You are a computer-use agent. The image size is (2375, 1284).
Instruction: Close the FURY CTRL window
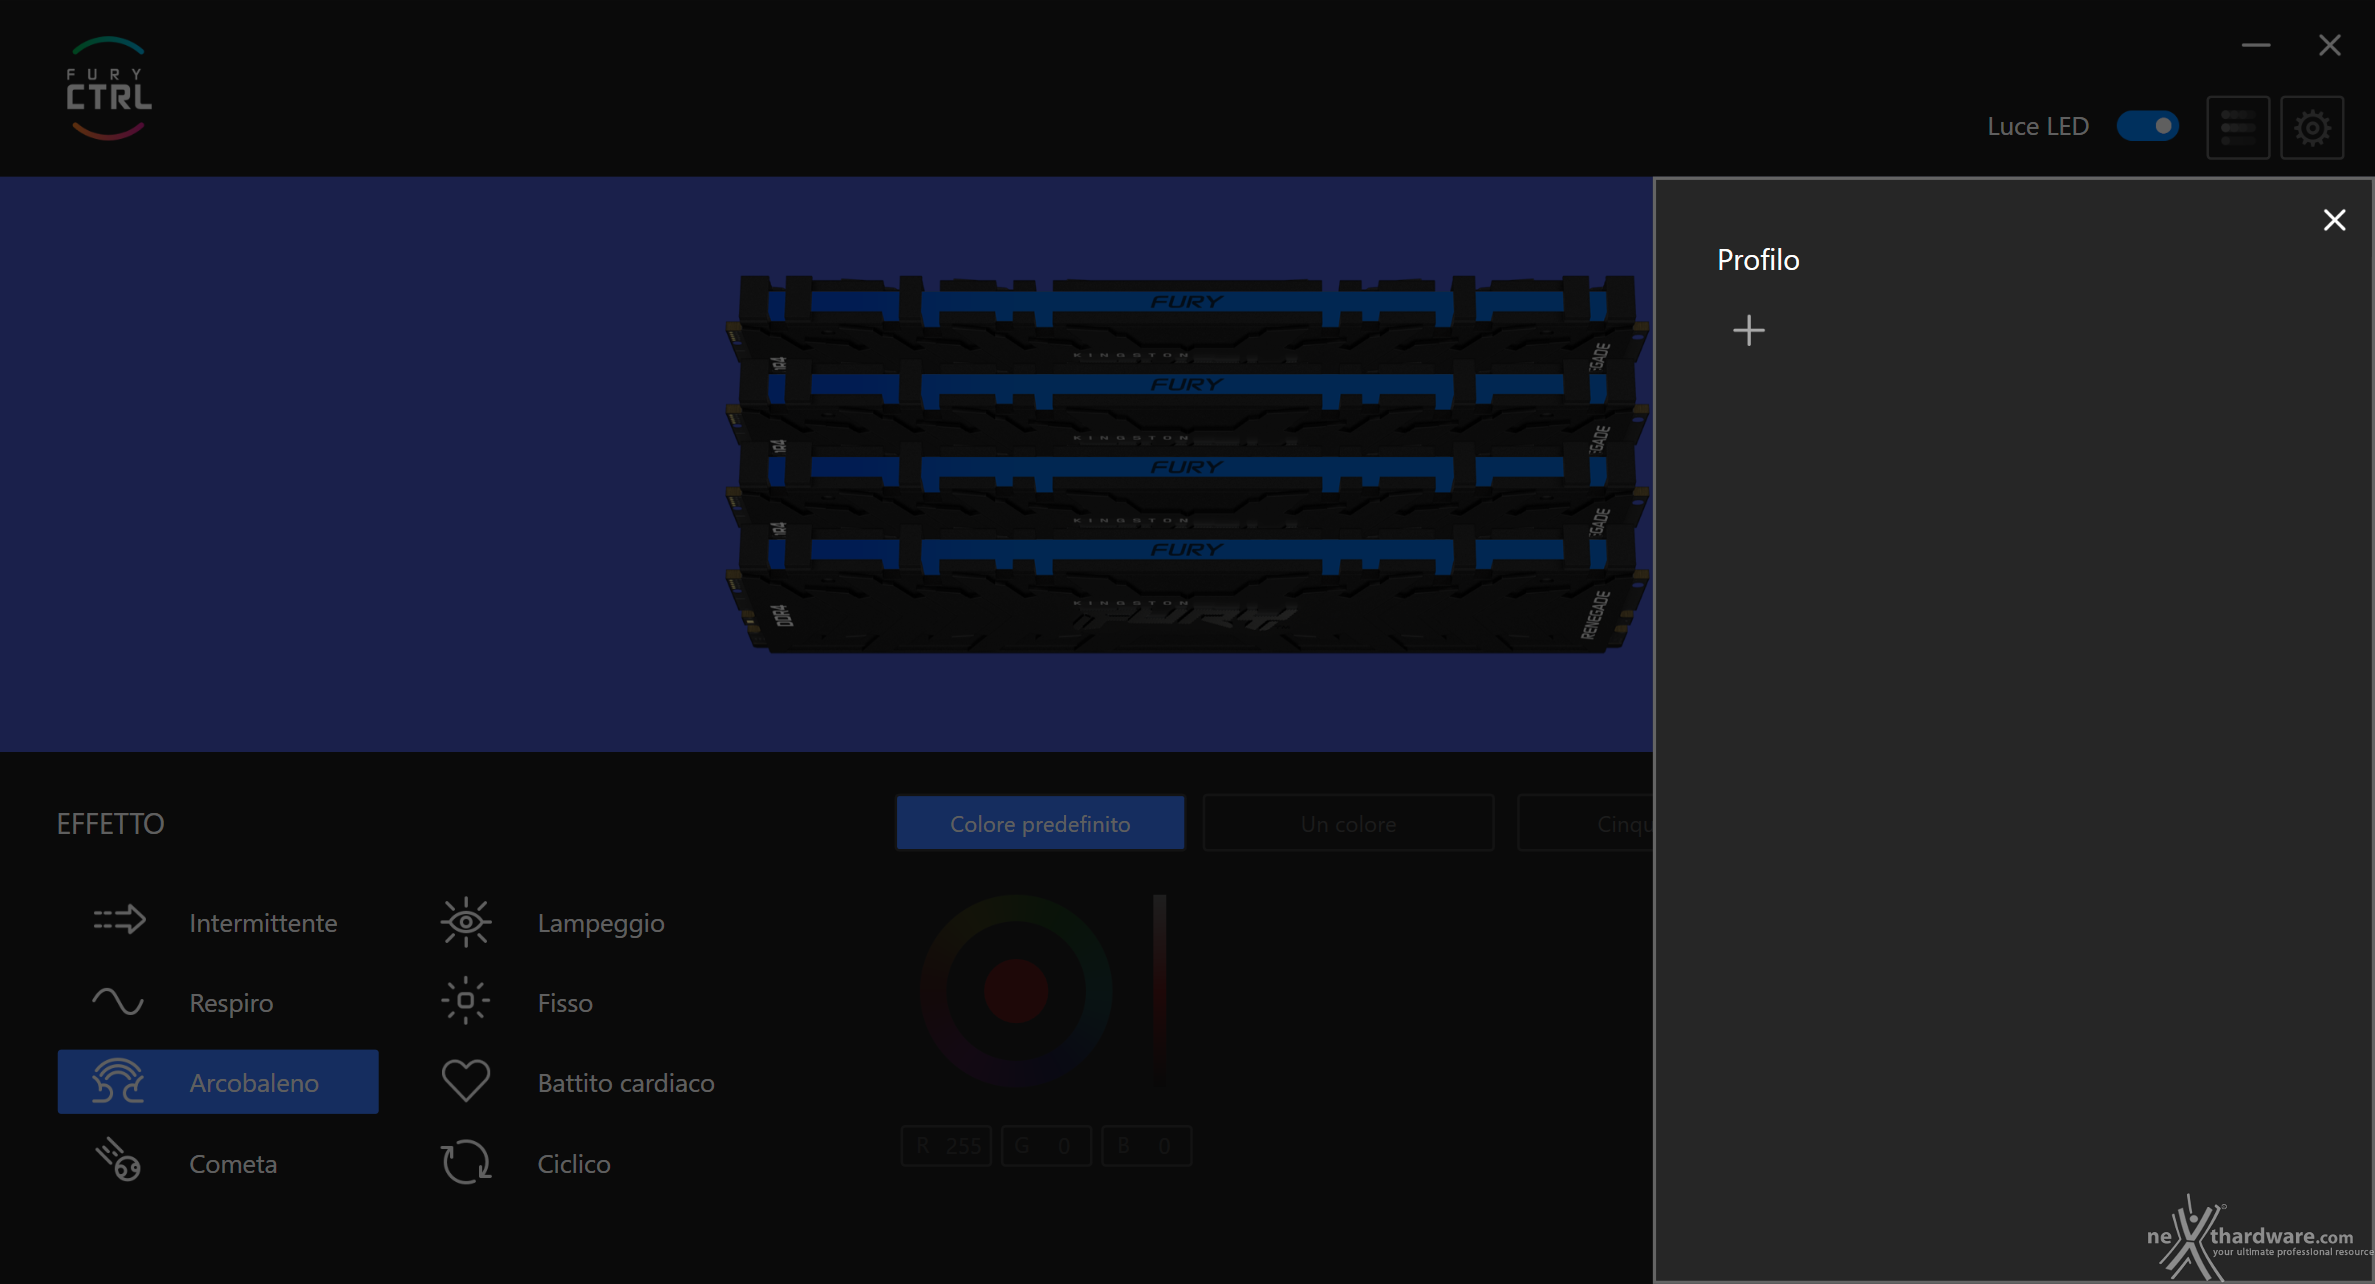coord(2330,45)
